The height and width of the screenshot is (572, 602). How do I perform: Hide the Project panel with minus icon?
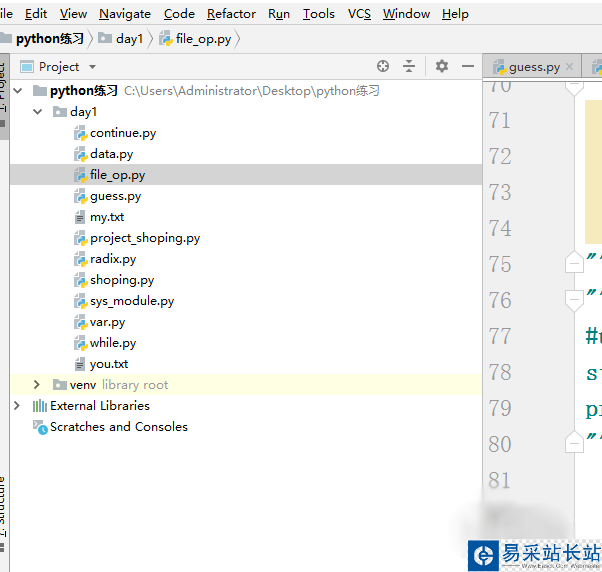tap(468, 66)
